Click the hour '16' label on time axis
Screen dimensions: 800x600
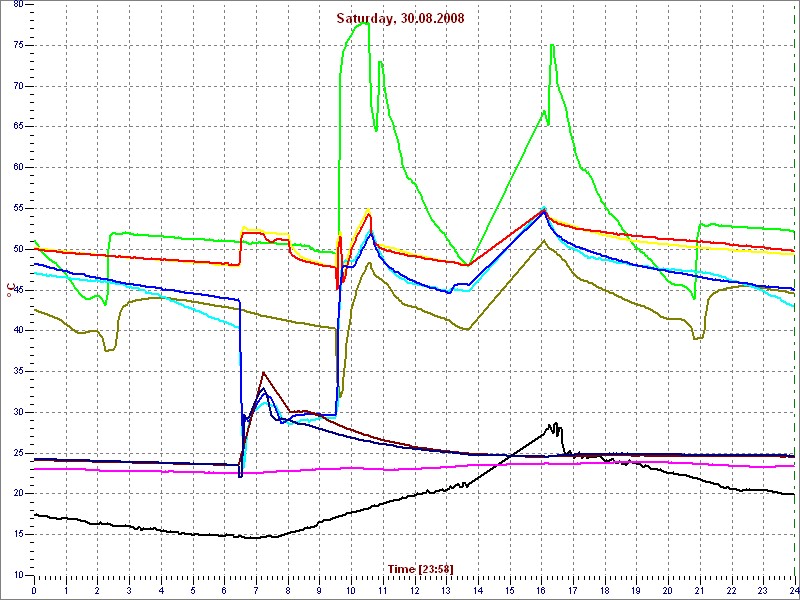[541, 591]
